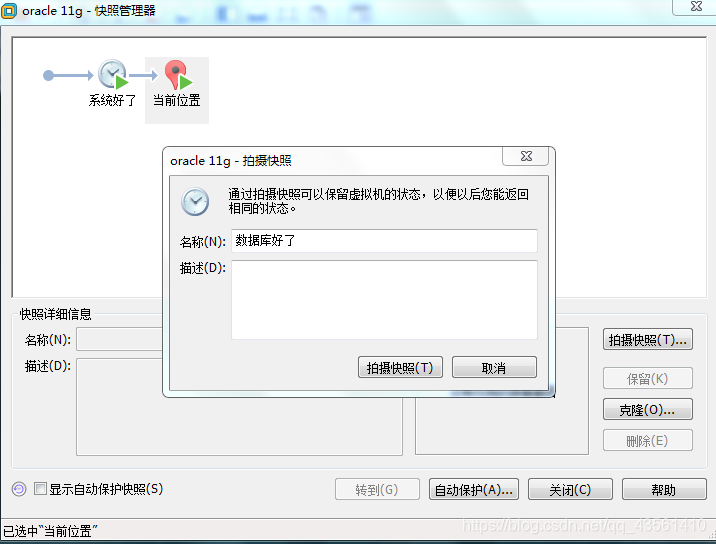Click the 删除(E) button

[648, 440]
